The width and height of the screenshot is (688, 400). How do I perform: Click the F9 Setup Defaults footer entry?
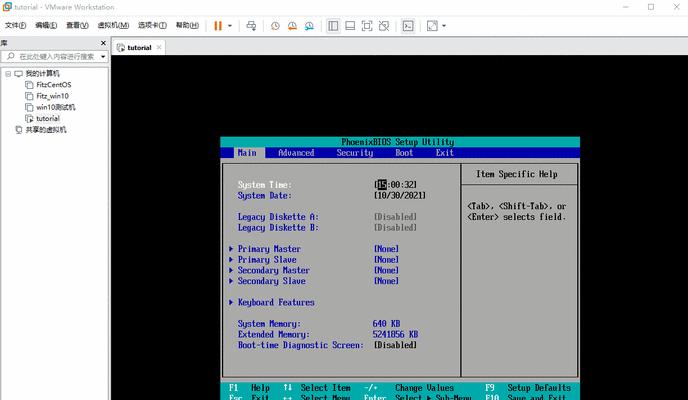coord(528,388)
